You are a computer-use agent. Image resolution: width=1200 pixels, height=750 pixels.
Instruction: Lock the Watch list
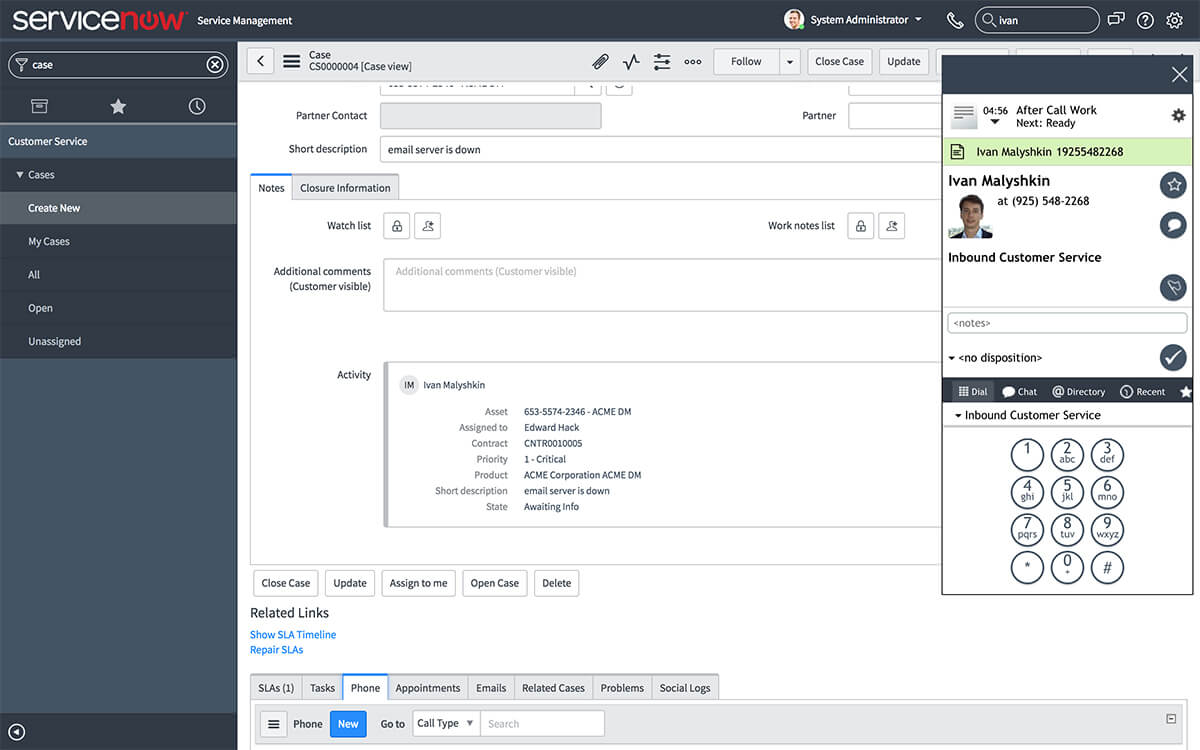click(x=396, y=225)
